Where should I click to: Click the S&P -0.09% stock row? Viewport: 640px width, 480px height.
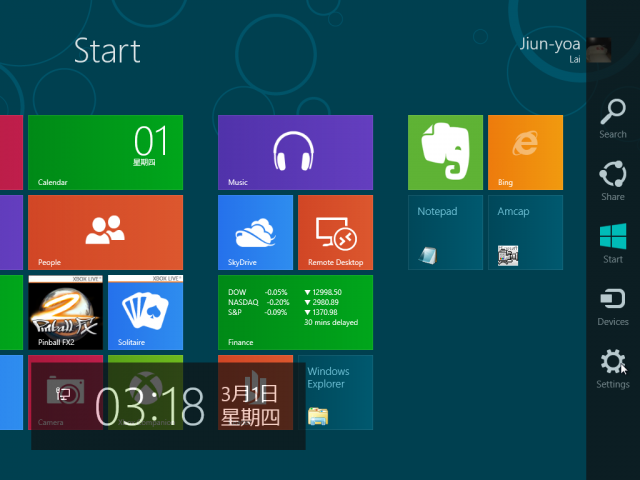point(282,312)
